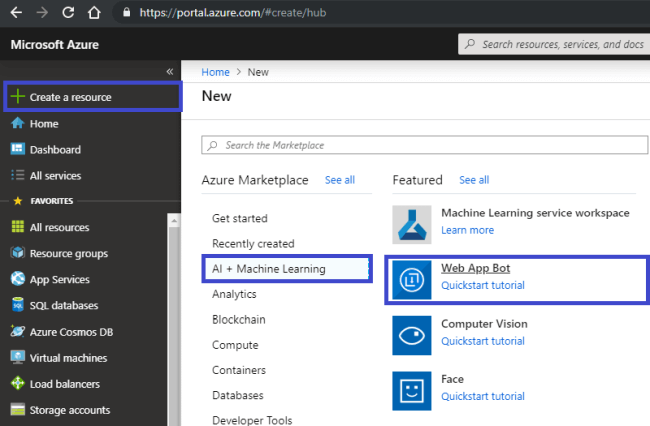Click the App Services globe icon

pyautogui.click(x=18, y=278)
